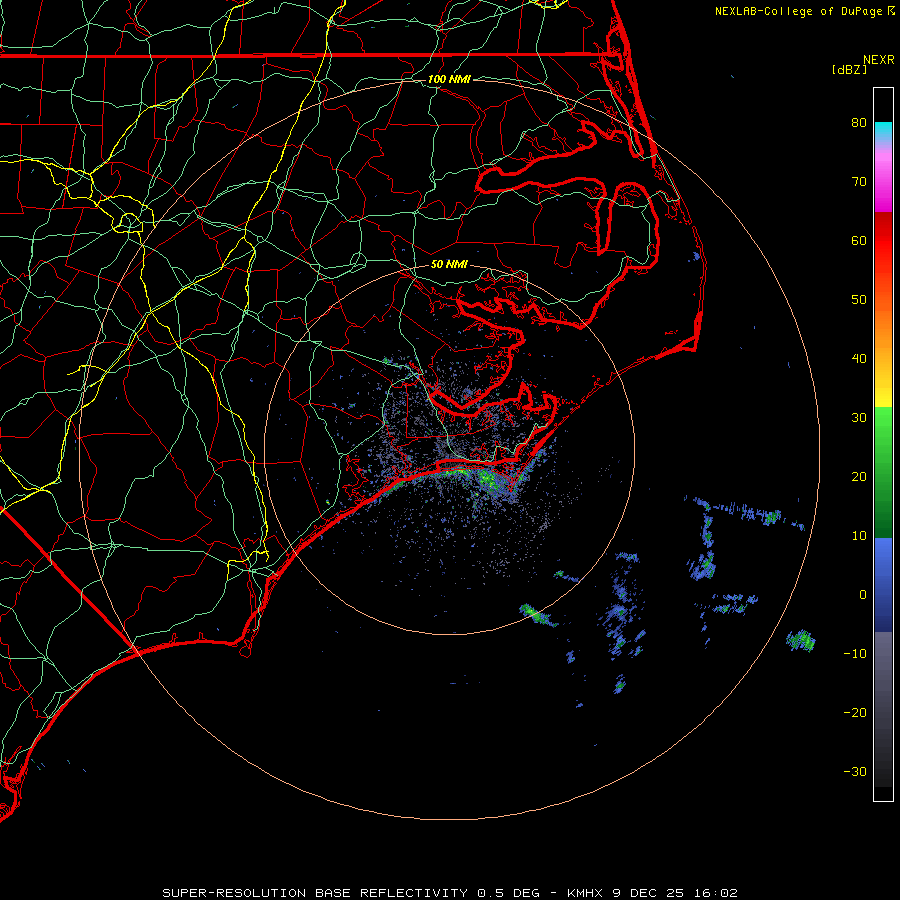Click the 60 dBZ scale label

(859, 240)
